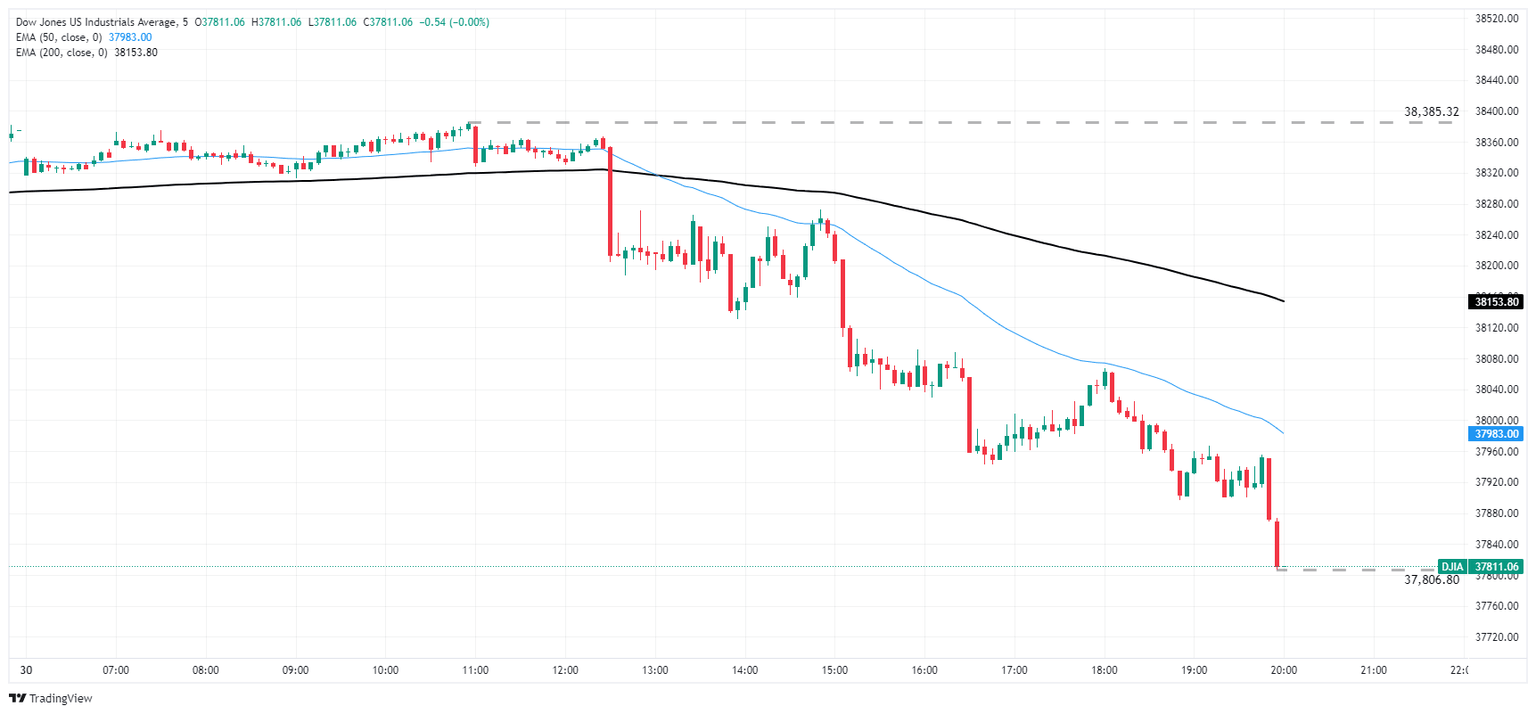1536x714 pixels.
Task: Select the 37,806.80 low level label
Action: [1431, 579]
